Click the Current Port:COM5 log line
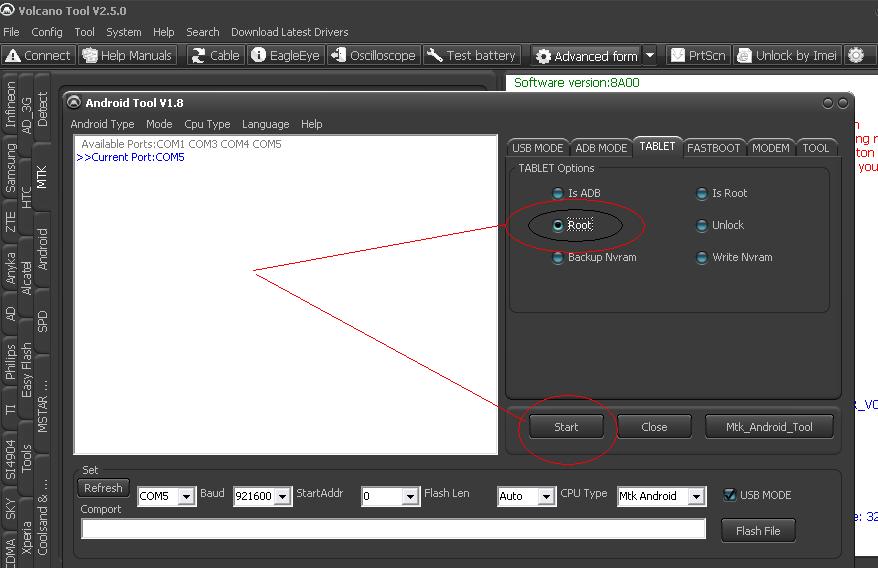 [x=130, y=157]
